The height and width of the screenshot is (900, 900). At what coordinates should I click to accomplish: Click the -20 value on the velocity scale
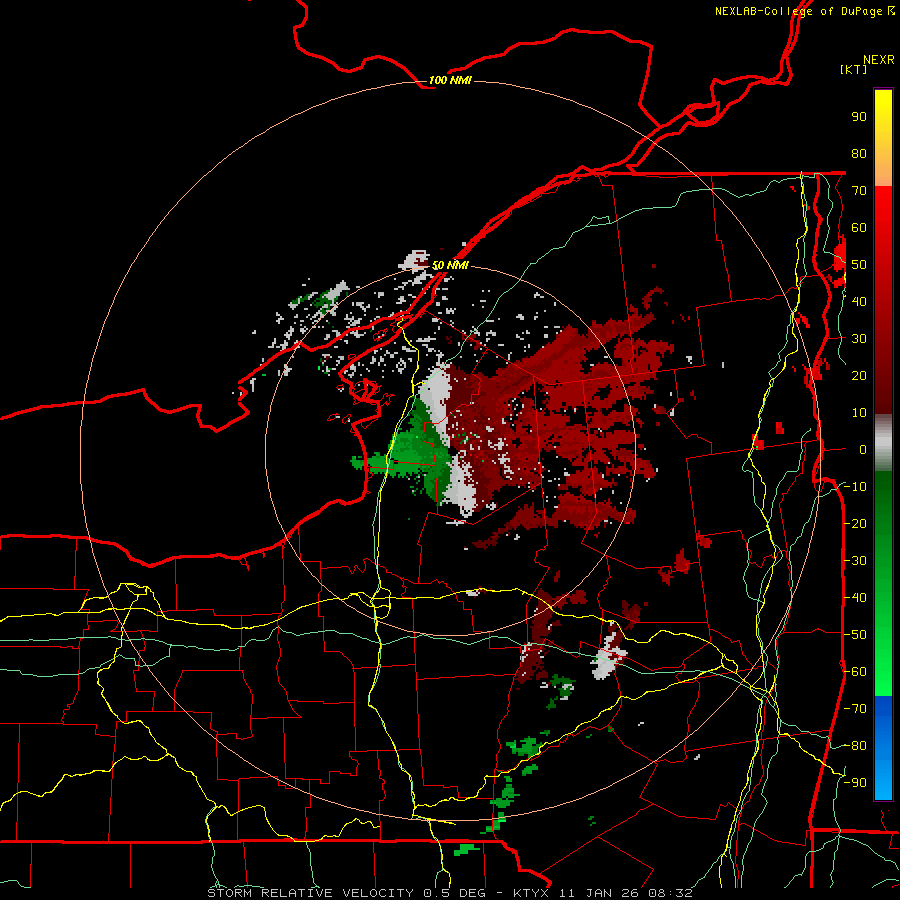(x=855, y=524)
